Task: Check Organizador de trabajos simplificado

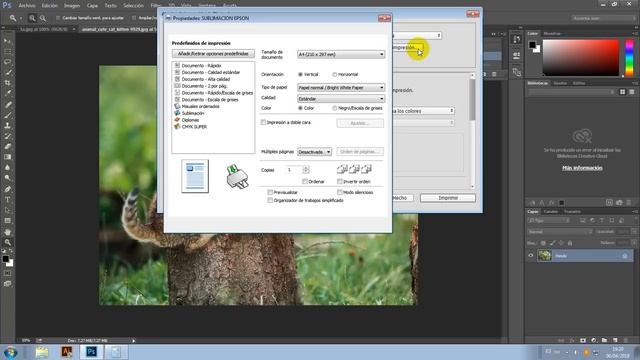Action: point(270,200)
